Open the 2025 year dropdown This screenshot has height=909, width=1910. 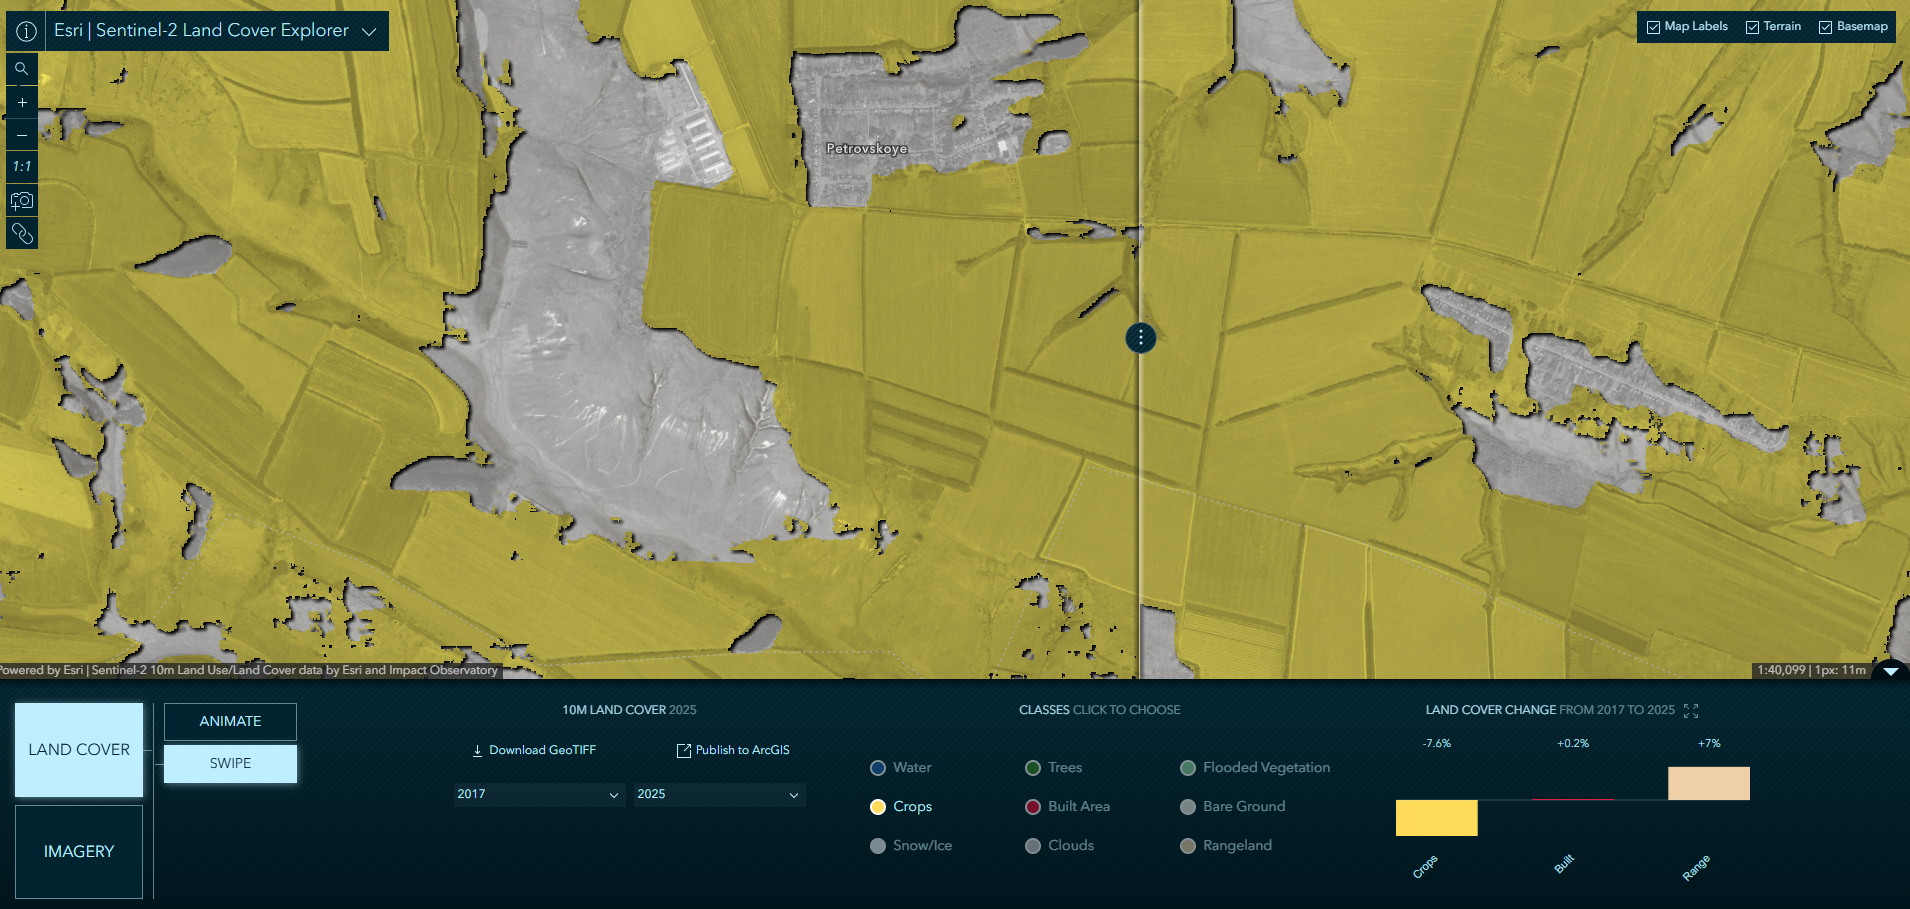(x=719, y=794)
